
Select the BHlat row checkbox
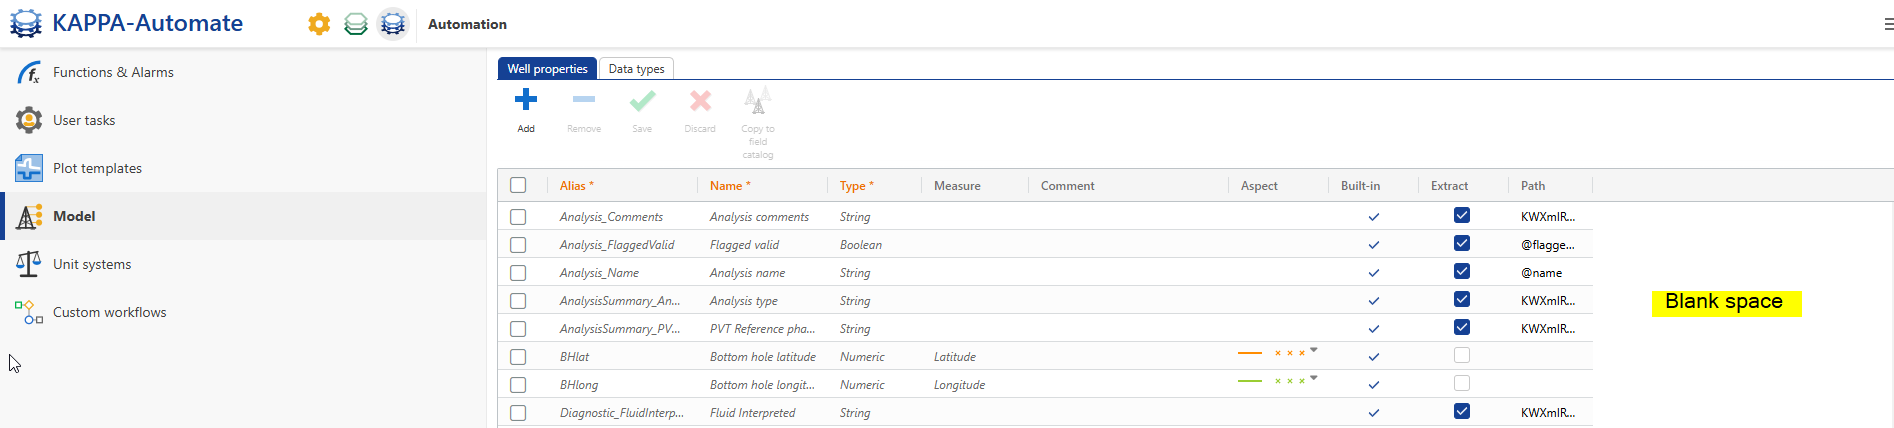point(518,356)
